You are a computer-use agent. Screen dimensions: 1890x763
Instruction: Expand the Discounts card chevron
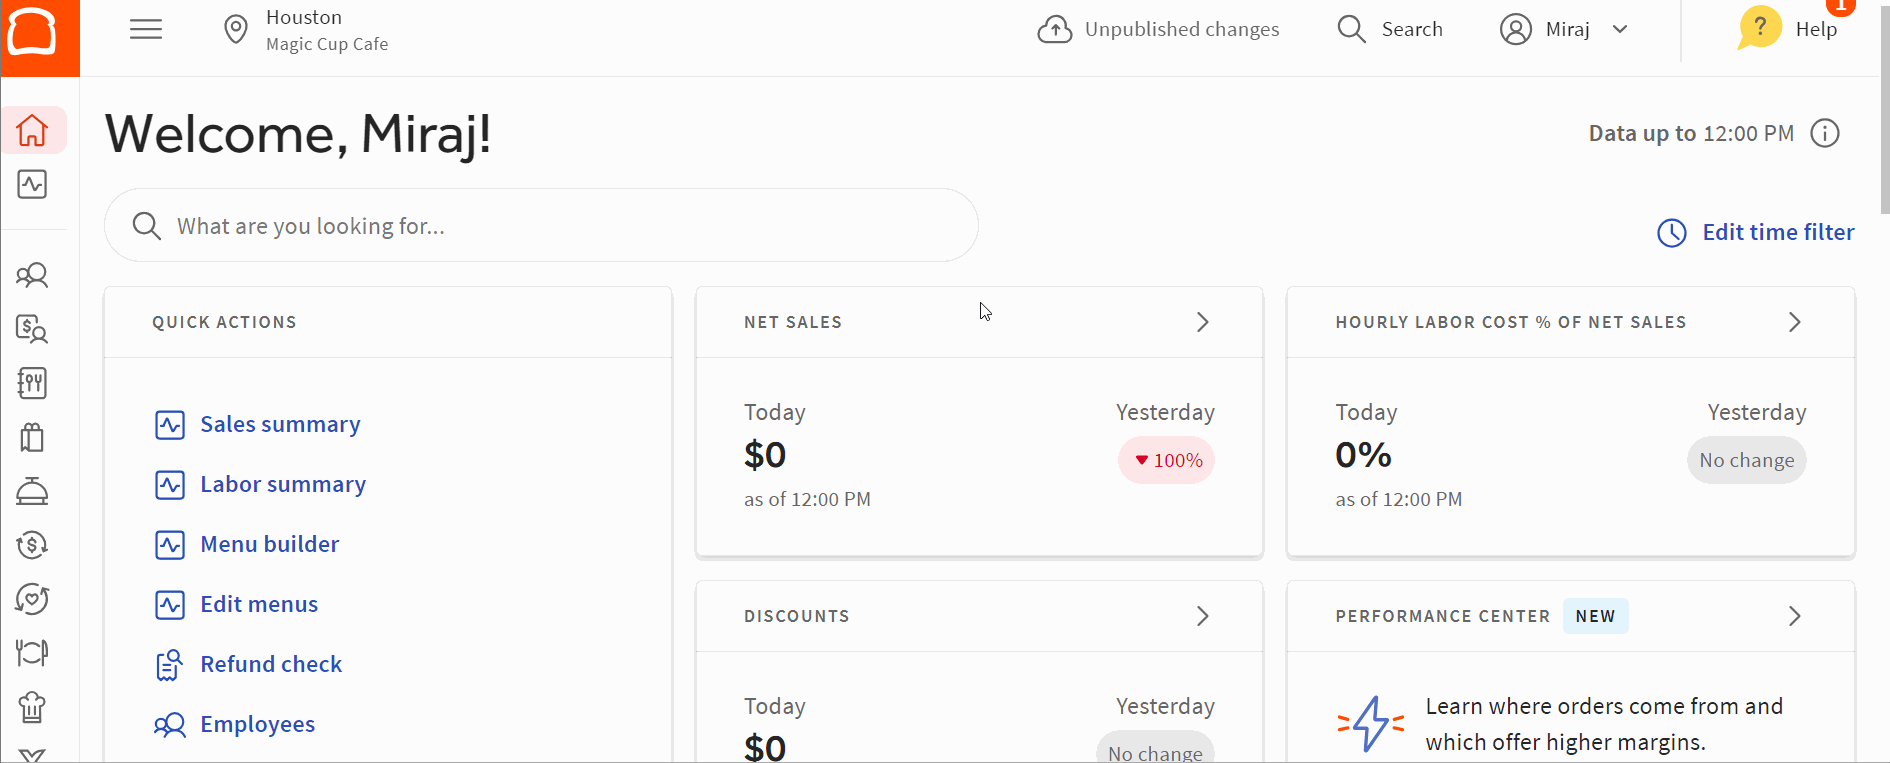[1203, 616]
